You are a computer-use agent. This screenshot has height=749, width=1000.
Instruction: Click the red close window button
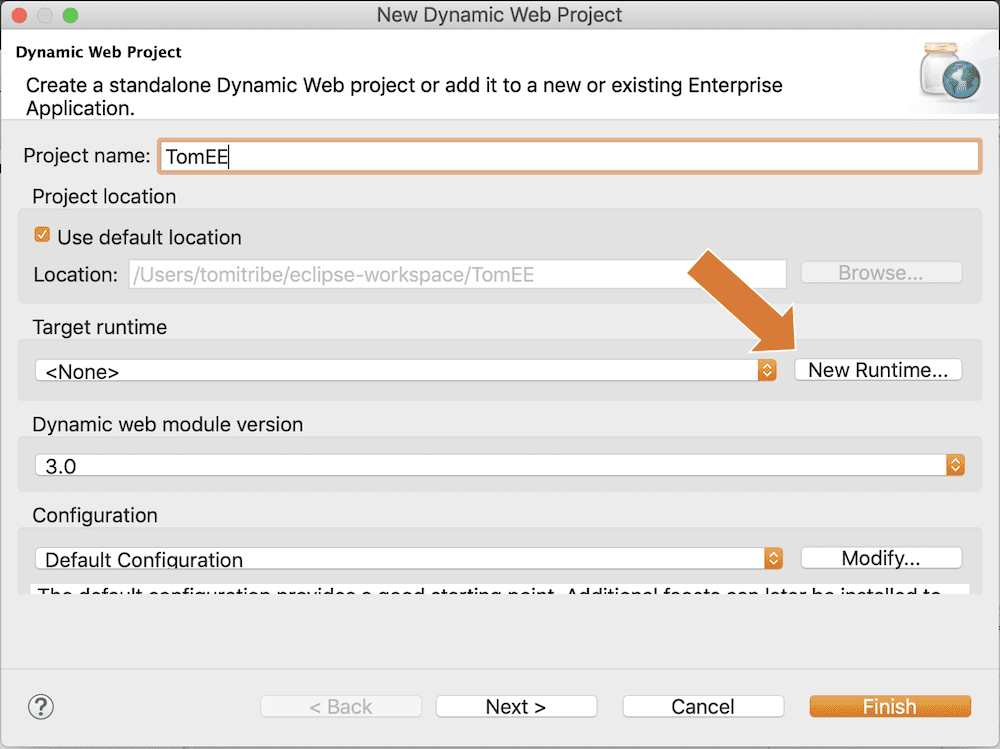tap(19, 15)
